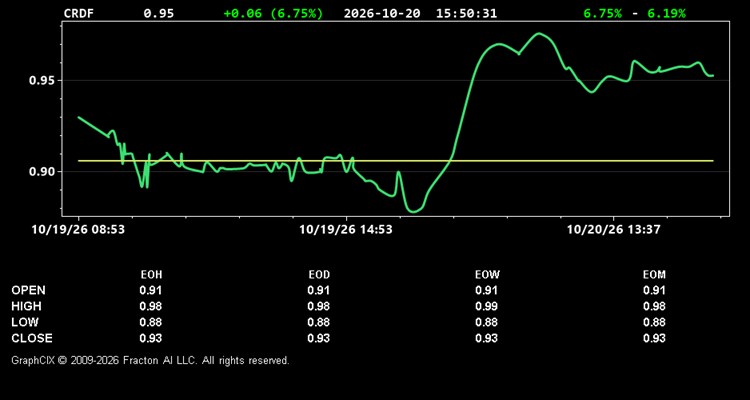Click the GraphCIX copyright notice
This screenshot has height=400, width=750.
150,360
